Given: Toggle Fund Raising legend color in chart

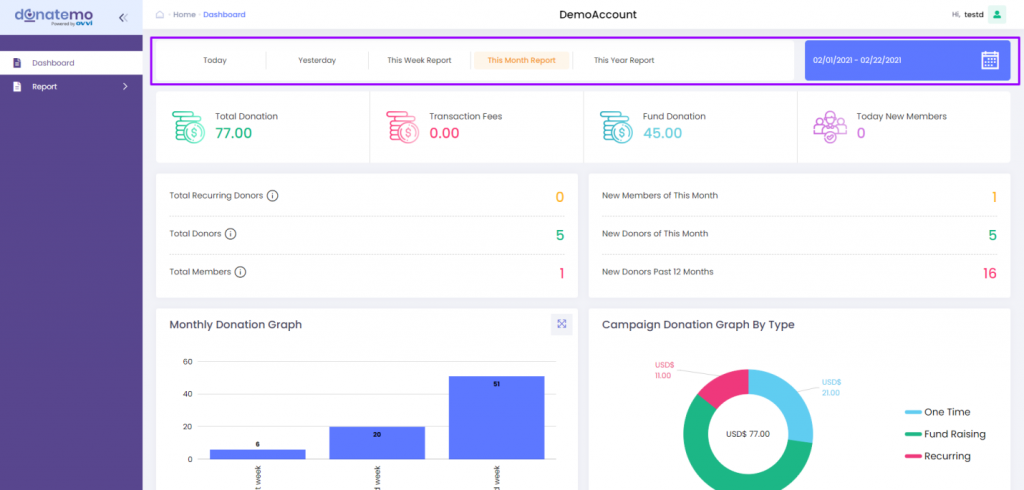Looking at the screenshot, I should point(912,434).
